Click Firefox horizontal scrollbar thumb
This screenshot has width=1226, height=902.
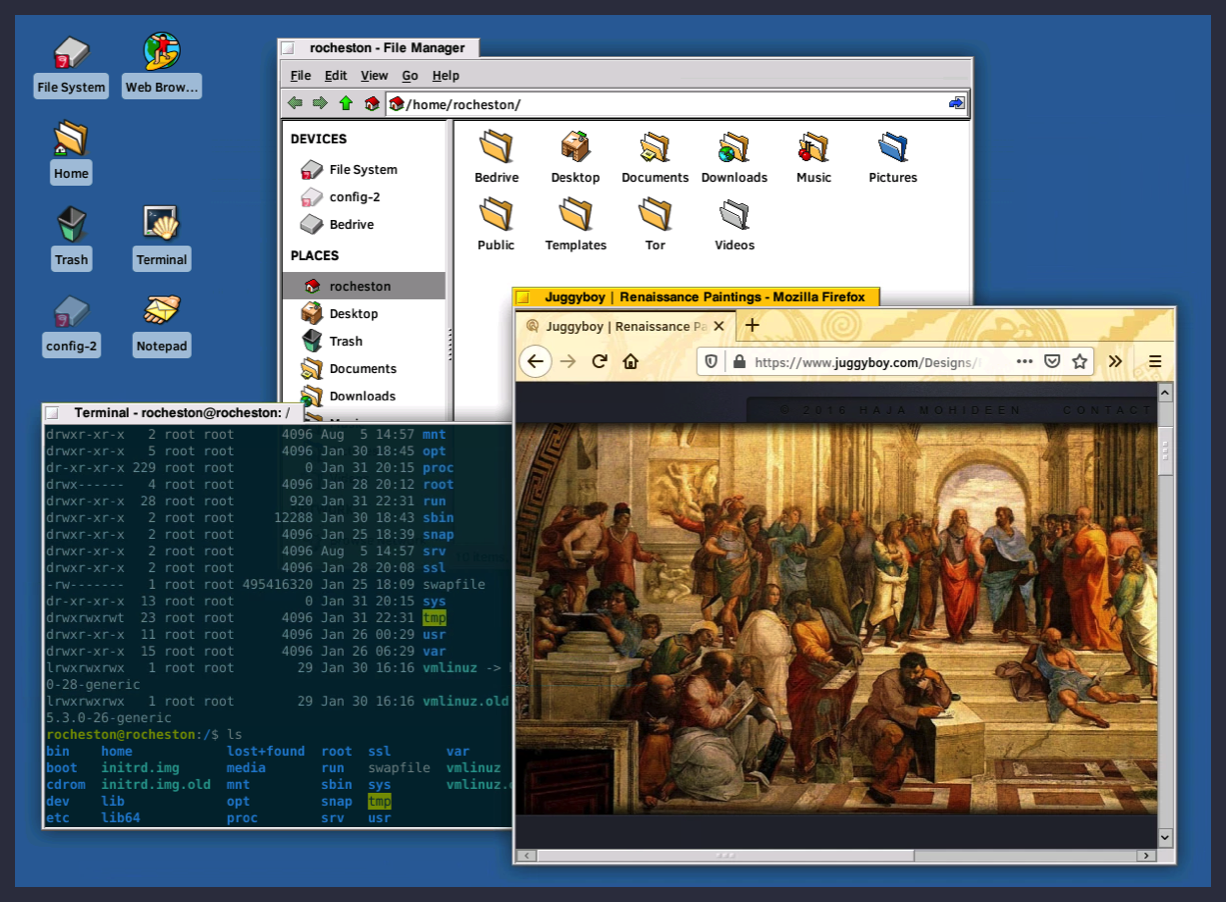726,856
